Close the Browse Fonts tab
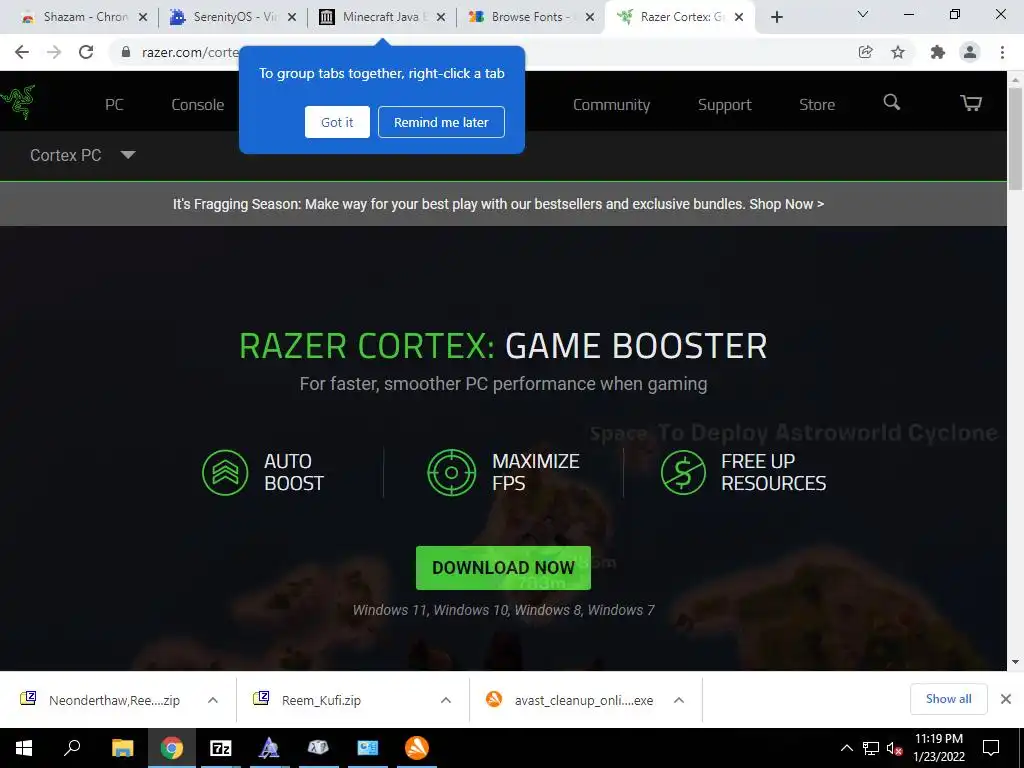Screen dimensions: 1024x768 (590, 17)
